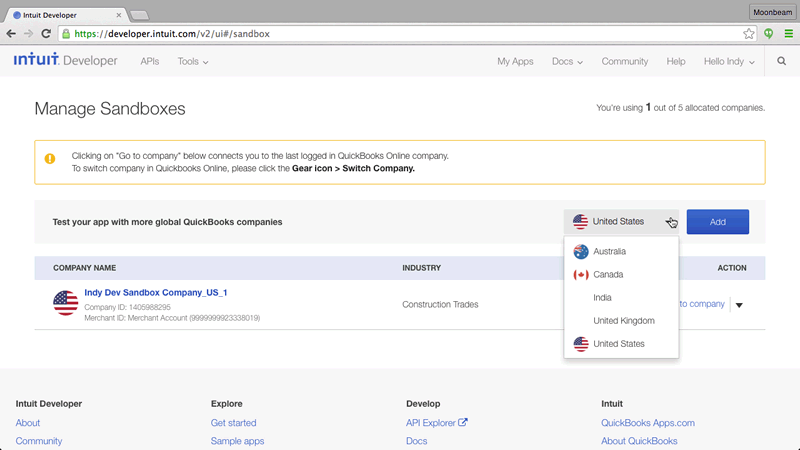Open QuickBooks Apps.com footer link
Screen dimensions: 800x450
(647, 422)
